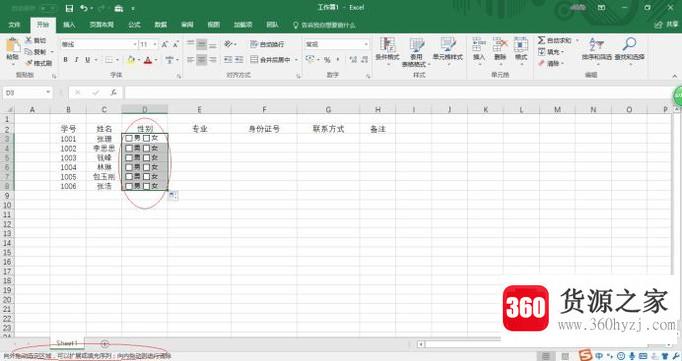Switch to the Formulas (公式) tab
This screenshot has height=361, width=682.
134,25
